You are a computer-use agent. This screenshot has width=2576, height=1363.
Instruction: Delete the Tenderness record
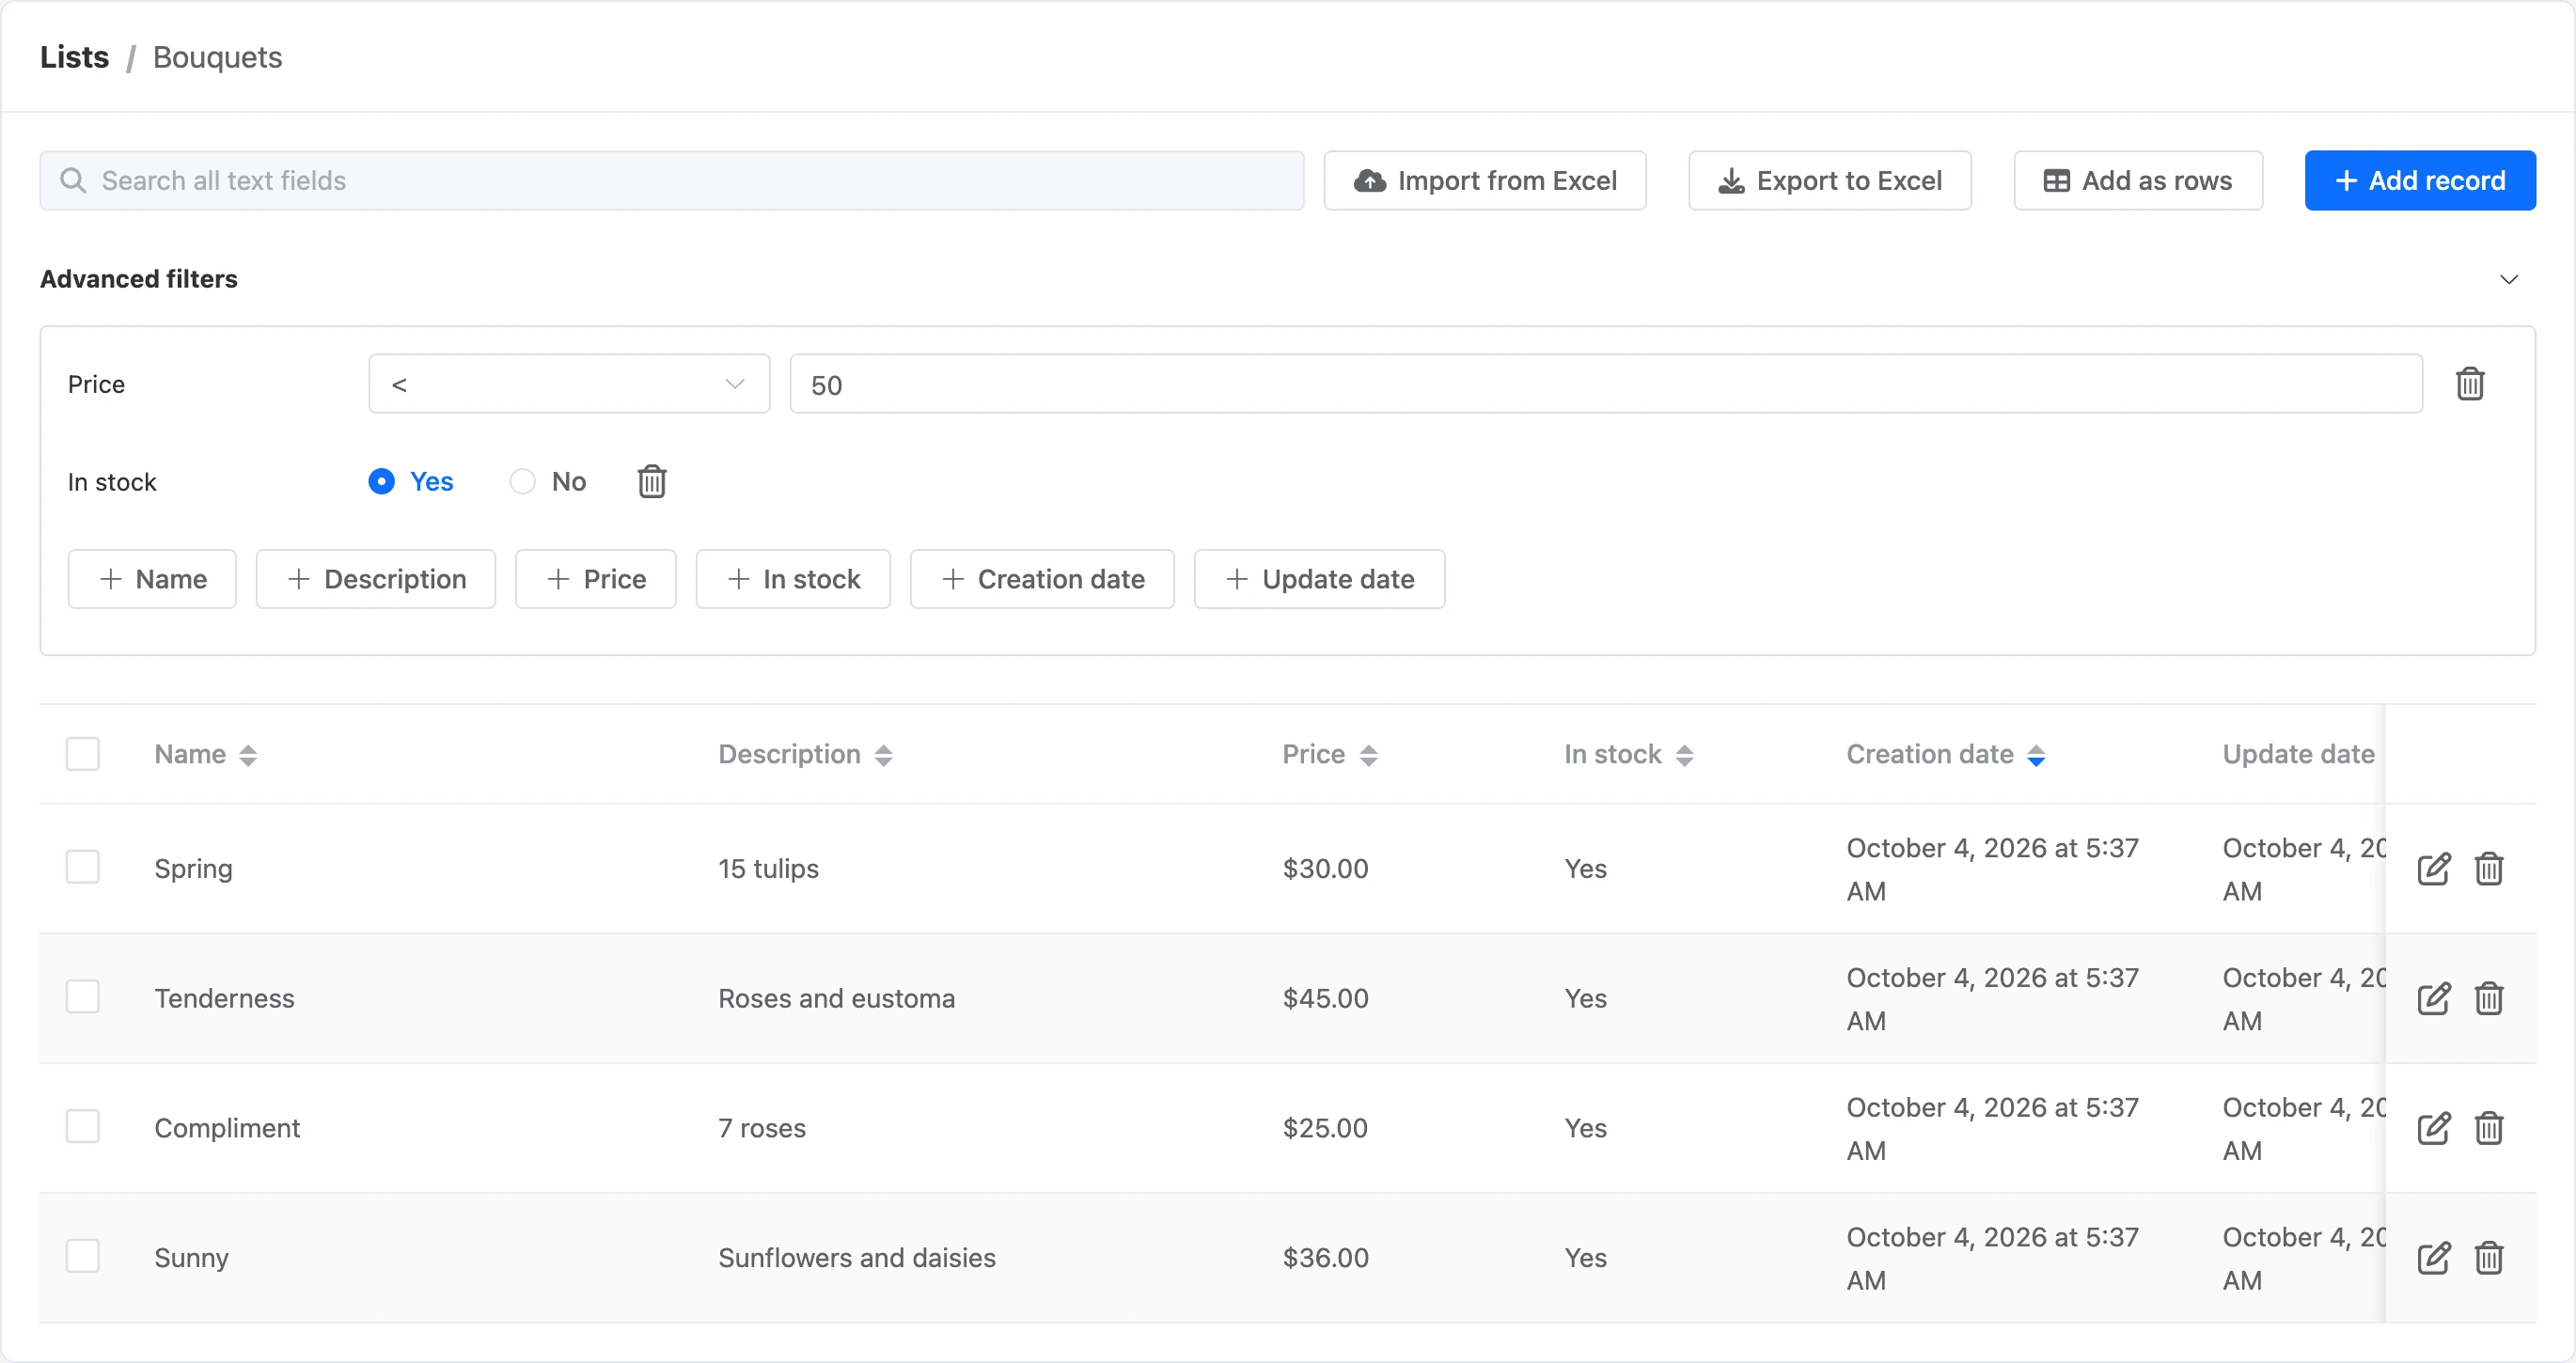point(2488,999)
